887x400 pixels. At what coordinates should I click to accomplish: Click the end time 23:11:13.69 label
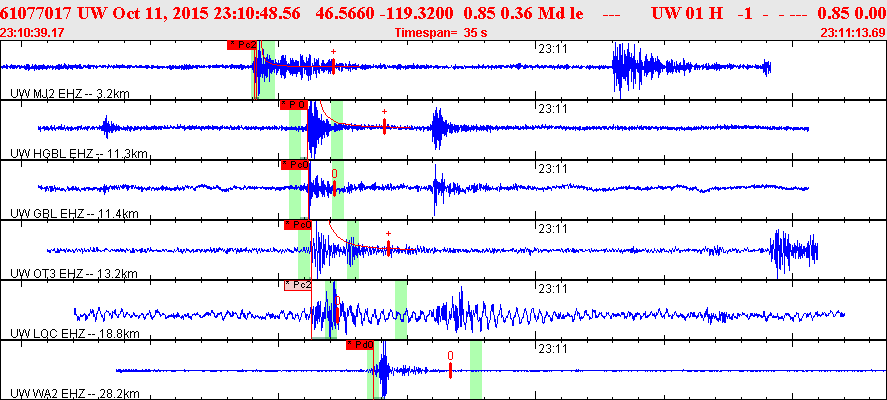(852, 33)
